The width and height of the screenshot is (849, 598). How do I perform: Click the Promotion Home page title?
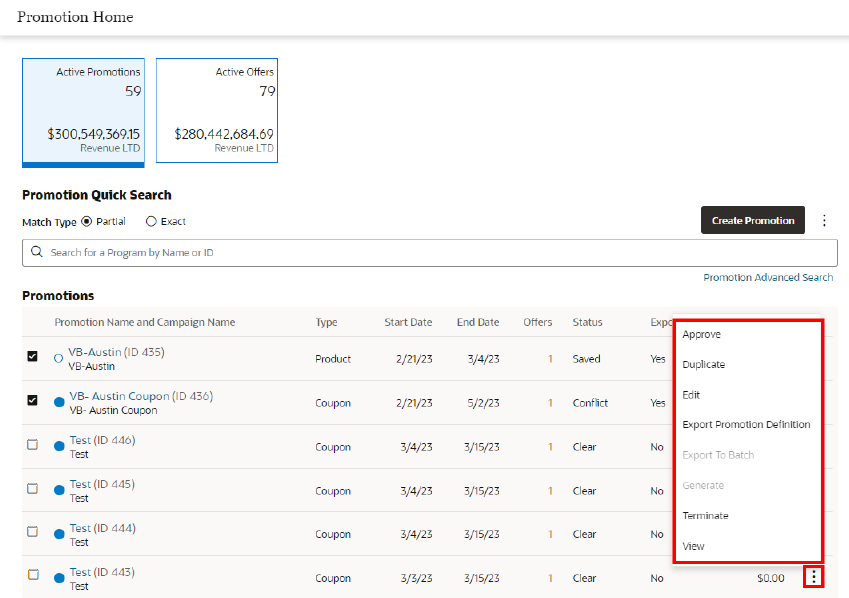pos(75,17)
